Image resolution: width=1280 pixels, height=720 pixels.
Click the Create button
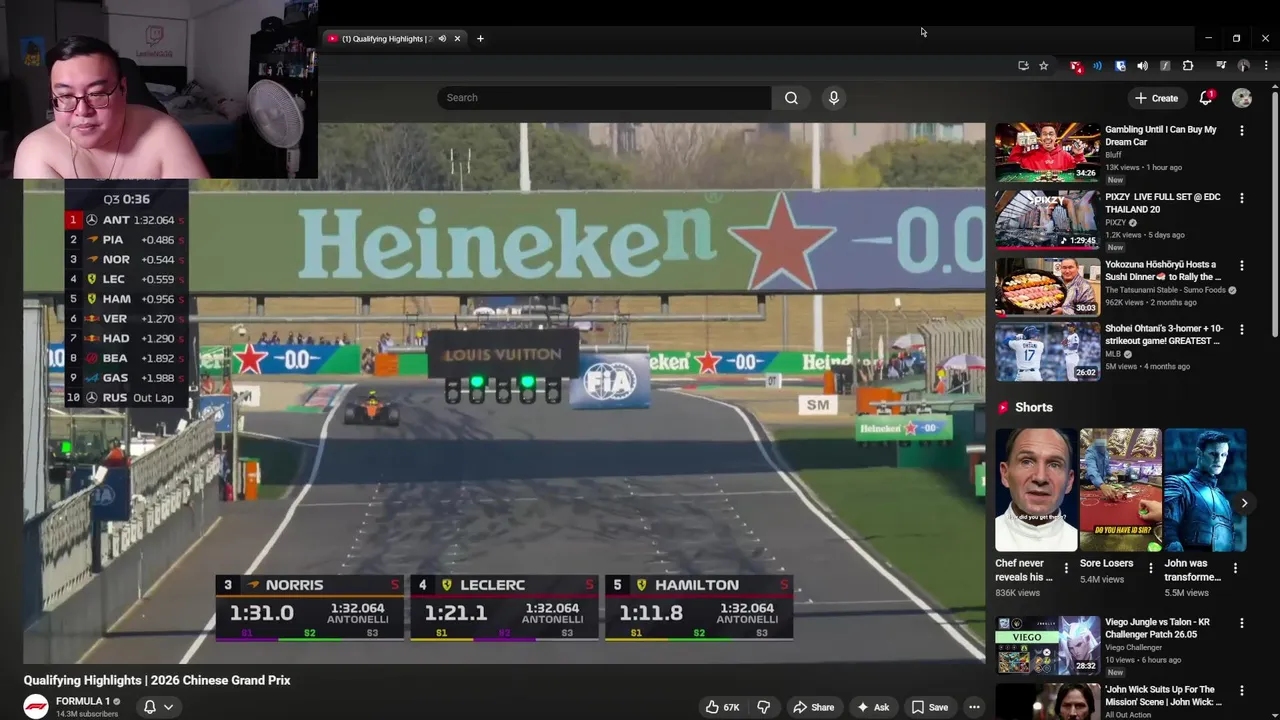[1157, 98]
